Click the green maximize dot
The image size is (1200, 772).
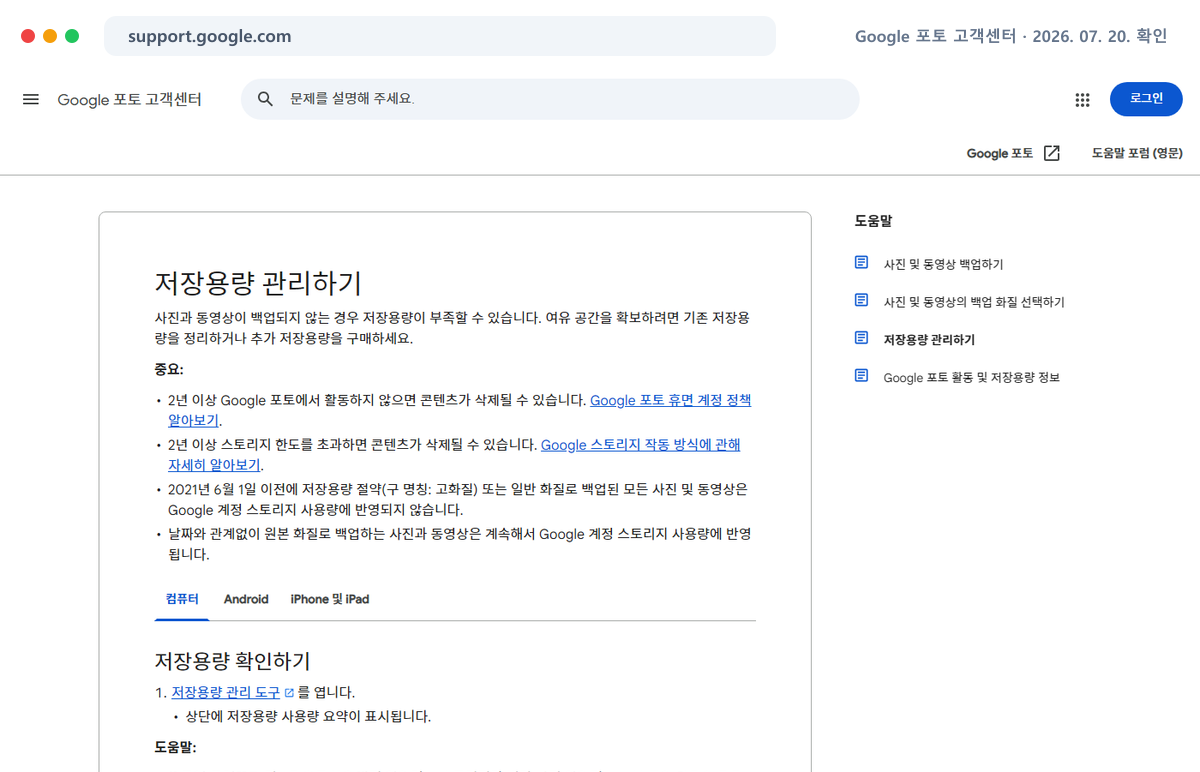[x=72, y=36]
